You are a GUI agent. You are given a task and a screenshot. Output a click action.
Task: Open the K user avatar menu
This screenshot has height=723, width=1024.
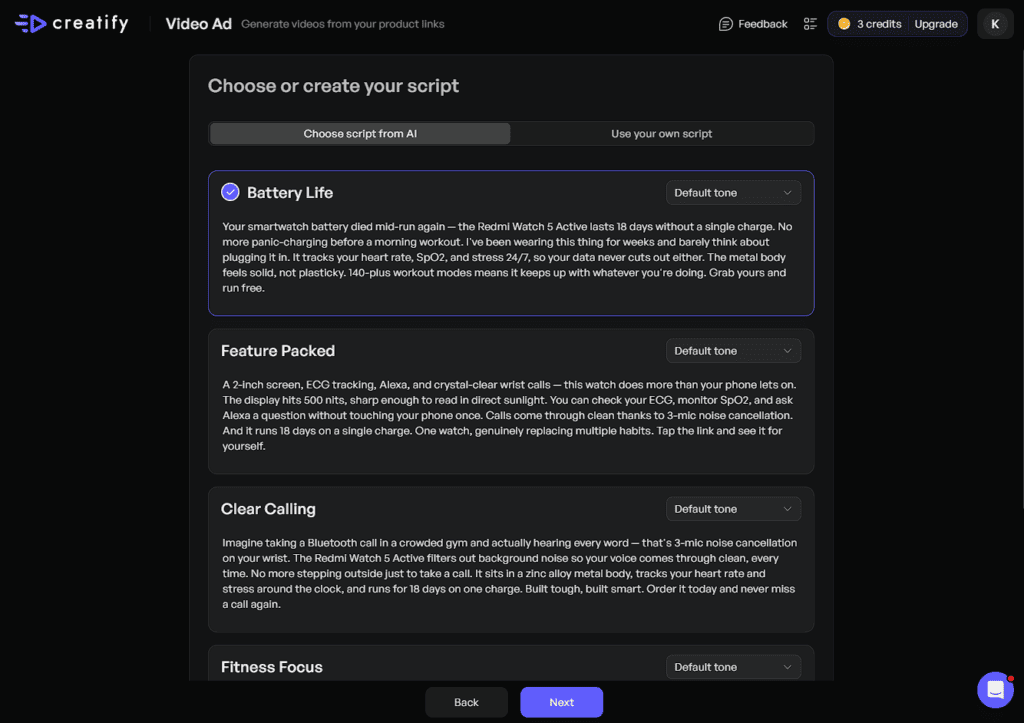tap(995, 24)
